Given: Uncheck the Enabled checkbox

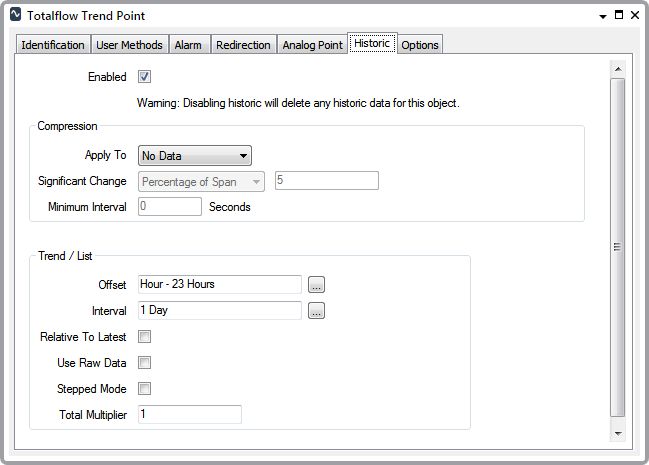Looking at the screenshot, I should tap(144, 77).
